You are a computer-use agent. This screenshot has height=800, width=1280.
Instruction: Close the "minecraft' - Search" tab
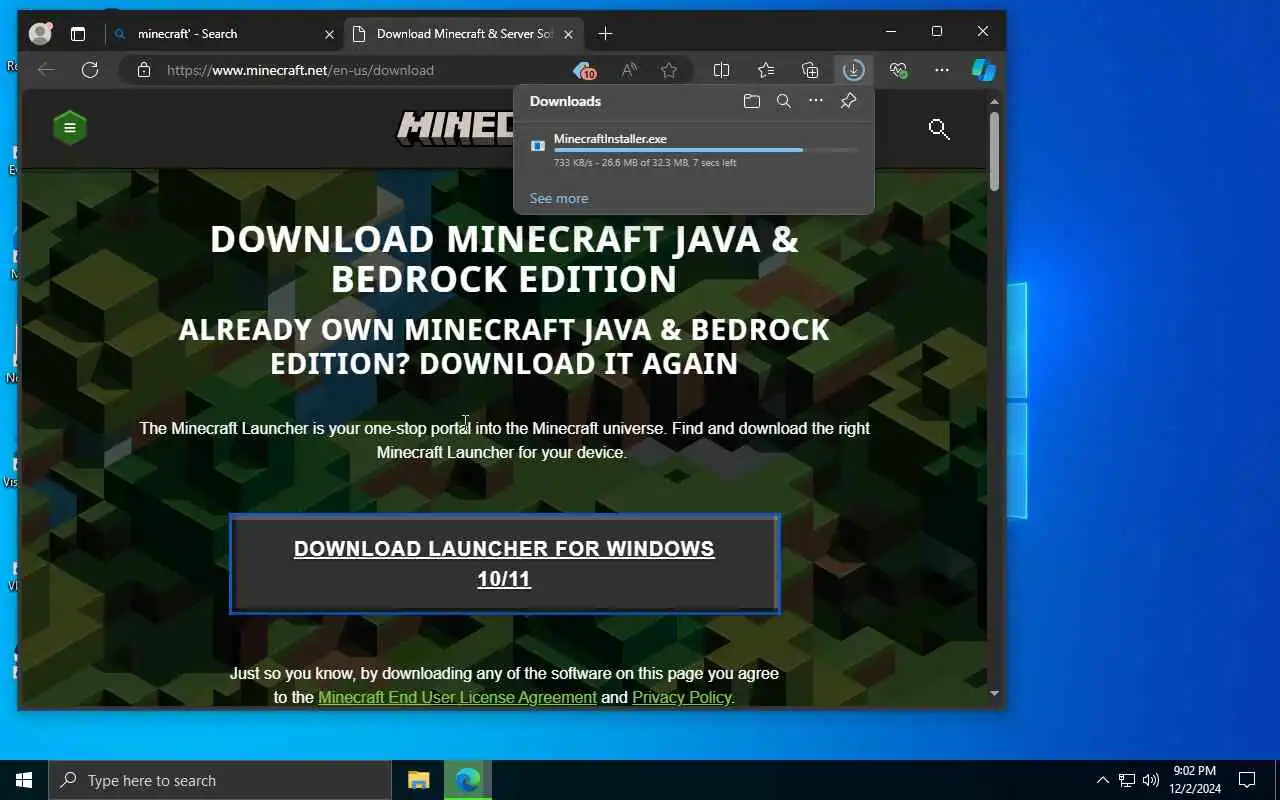coord(329,34)
